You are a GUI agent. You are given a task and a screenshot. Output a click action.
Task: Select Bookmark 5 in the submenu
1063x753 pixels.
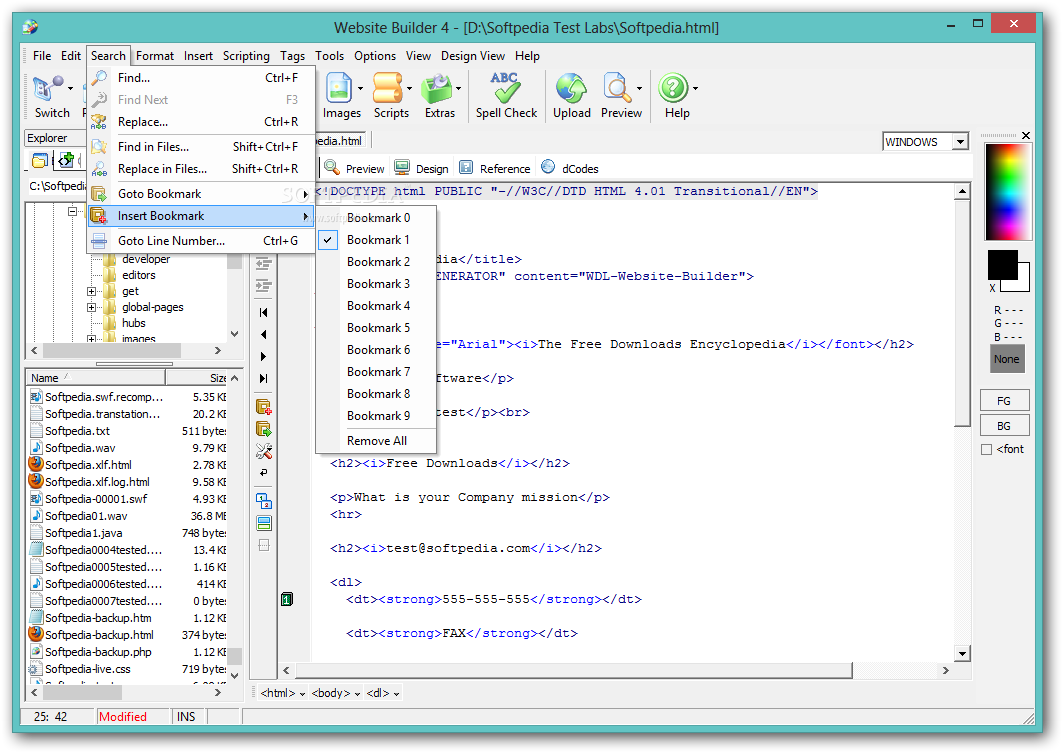pyautogui.click(x=376, y=328)
